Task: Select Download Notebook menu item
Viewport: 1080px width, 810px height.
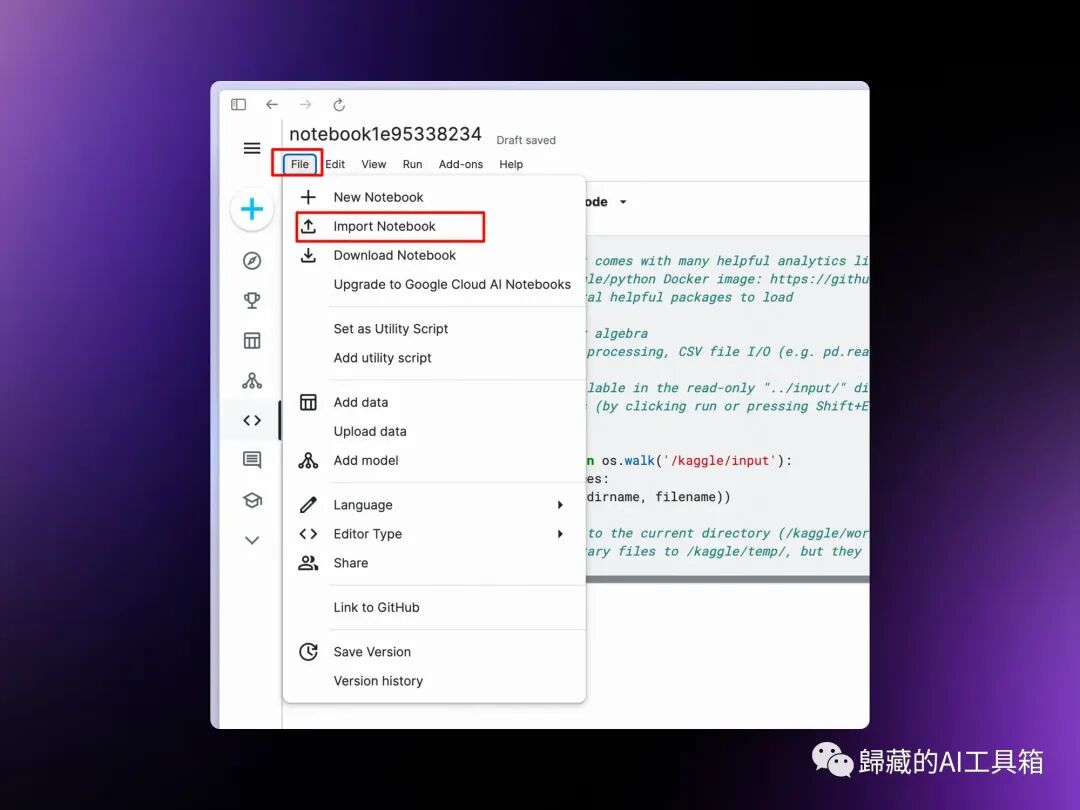Action: [x=434, y=256]
